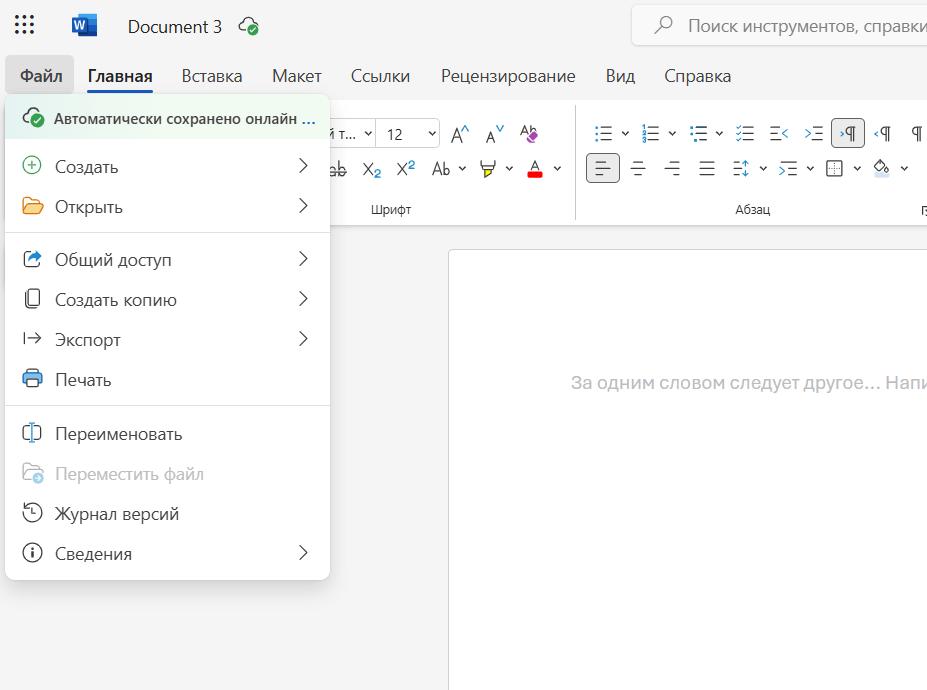The width and height of the screenshot is (927, 690).
Task: Expand line spacing options arrow
Action: click(763, 169)
